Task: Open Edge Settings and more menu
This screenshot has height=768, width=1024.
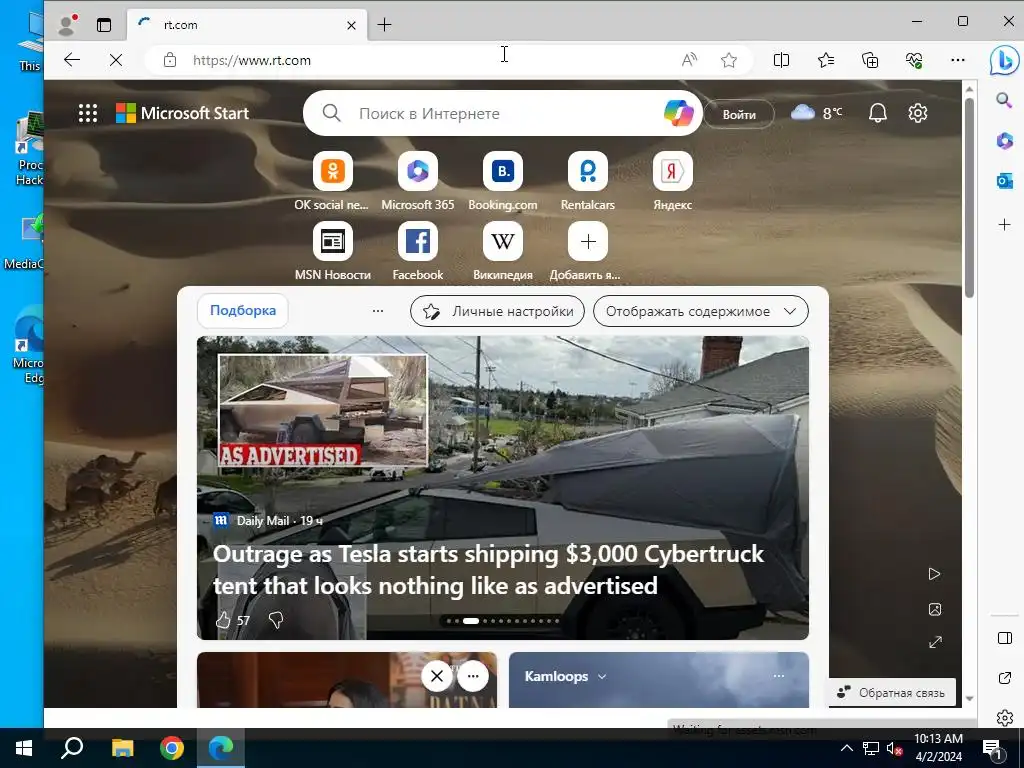Action: pos(958,60)
